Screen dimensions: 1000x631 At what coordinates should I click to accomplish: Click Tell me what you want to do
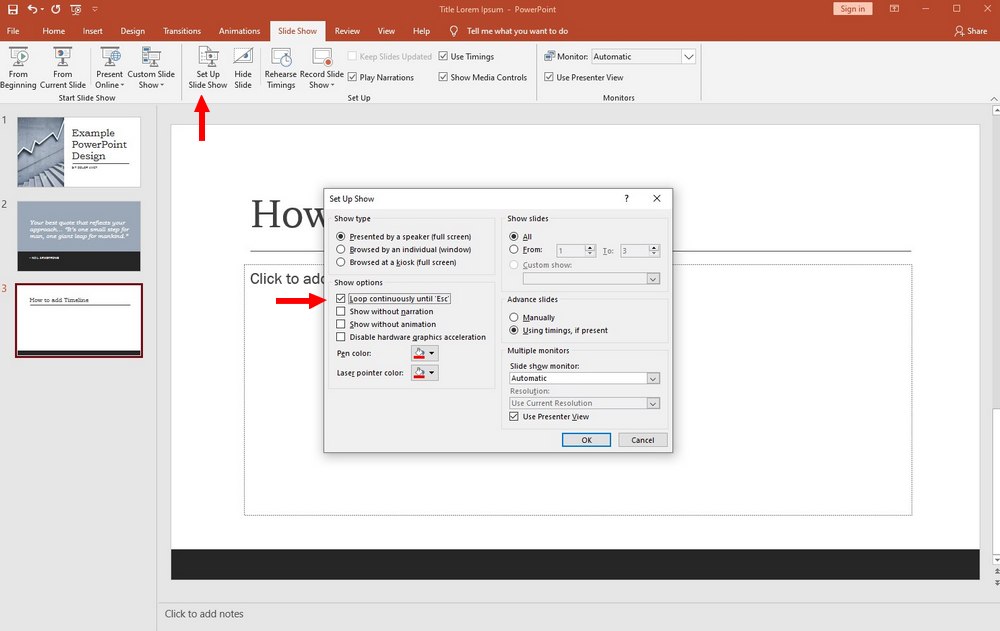pos(517,31)
